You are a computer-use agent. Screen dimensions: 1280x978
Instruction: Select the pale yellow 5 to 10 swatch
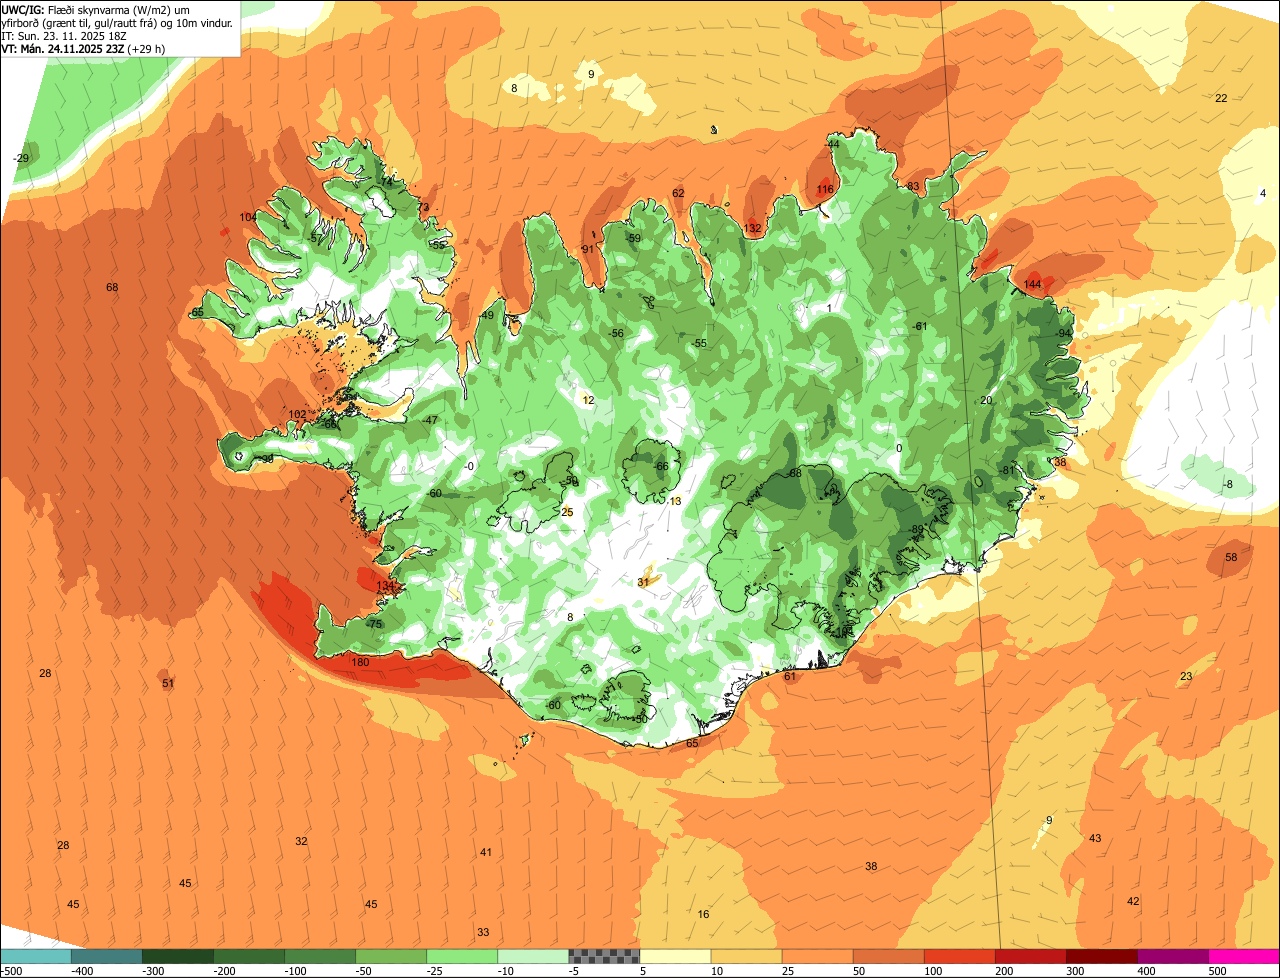pos(676,956)
